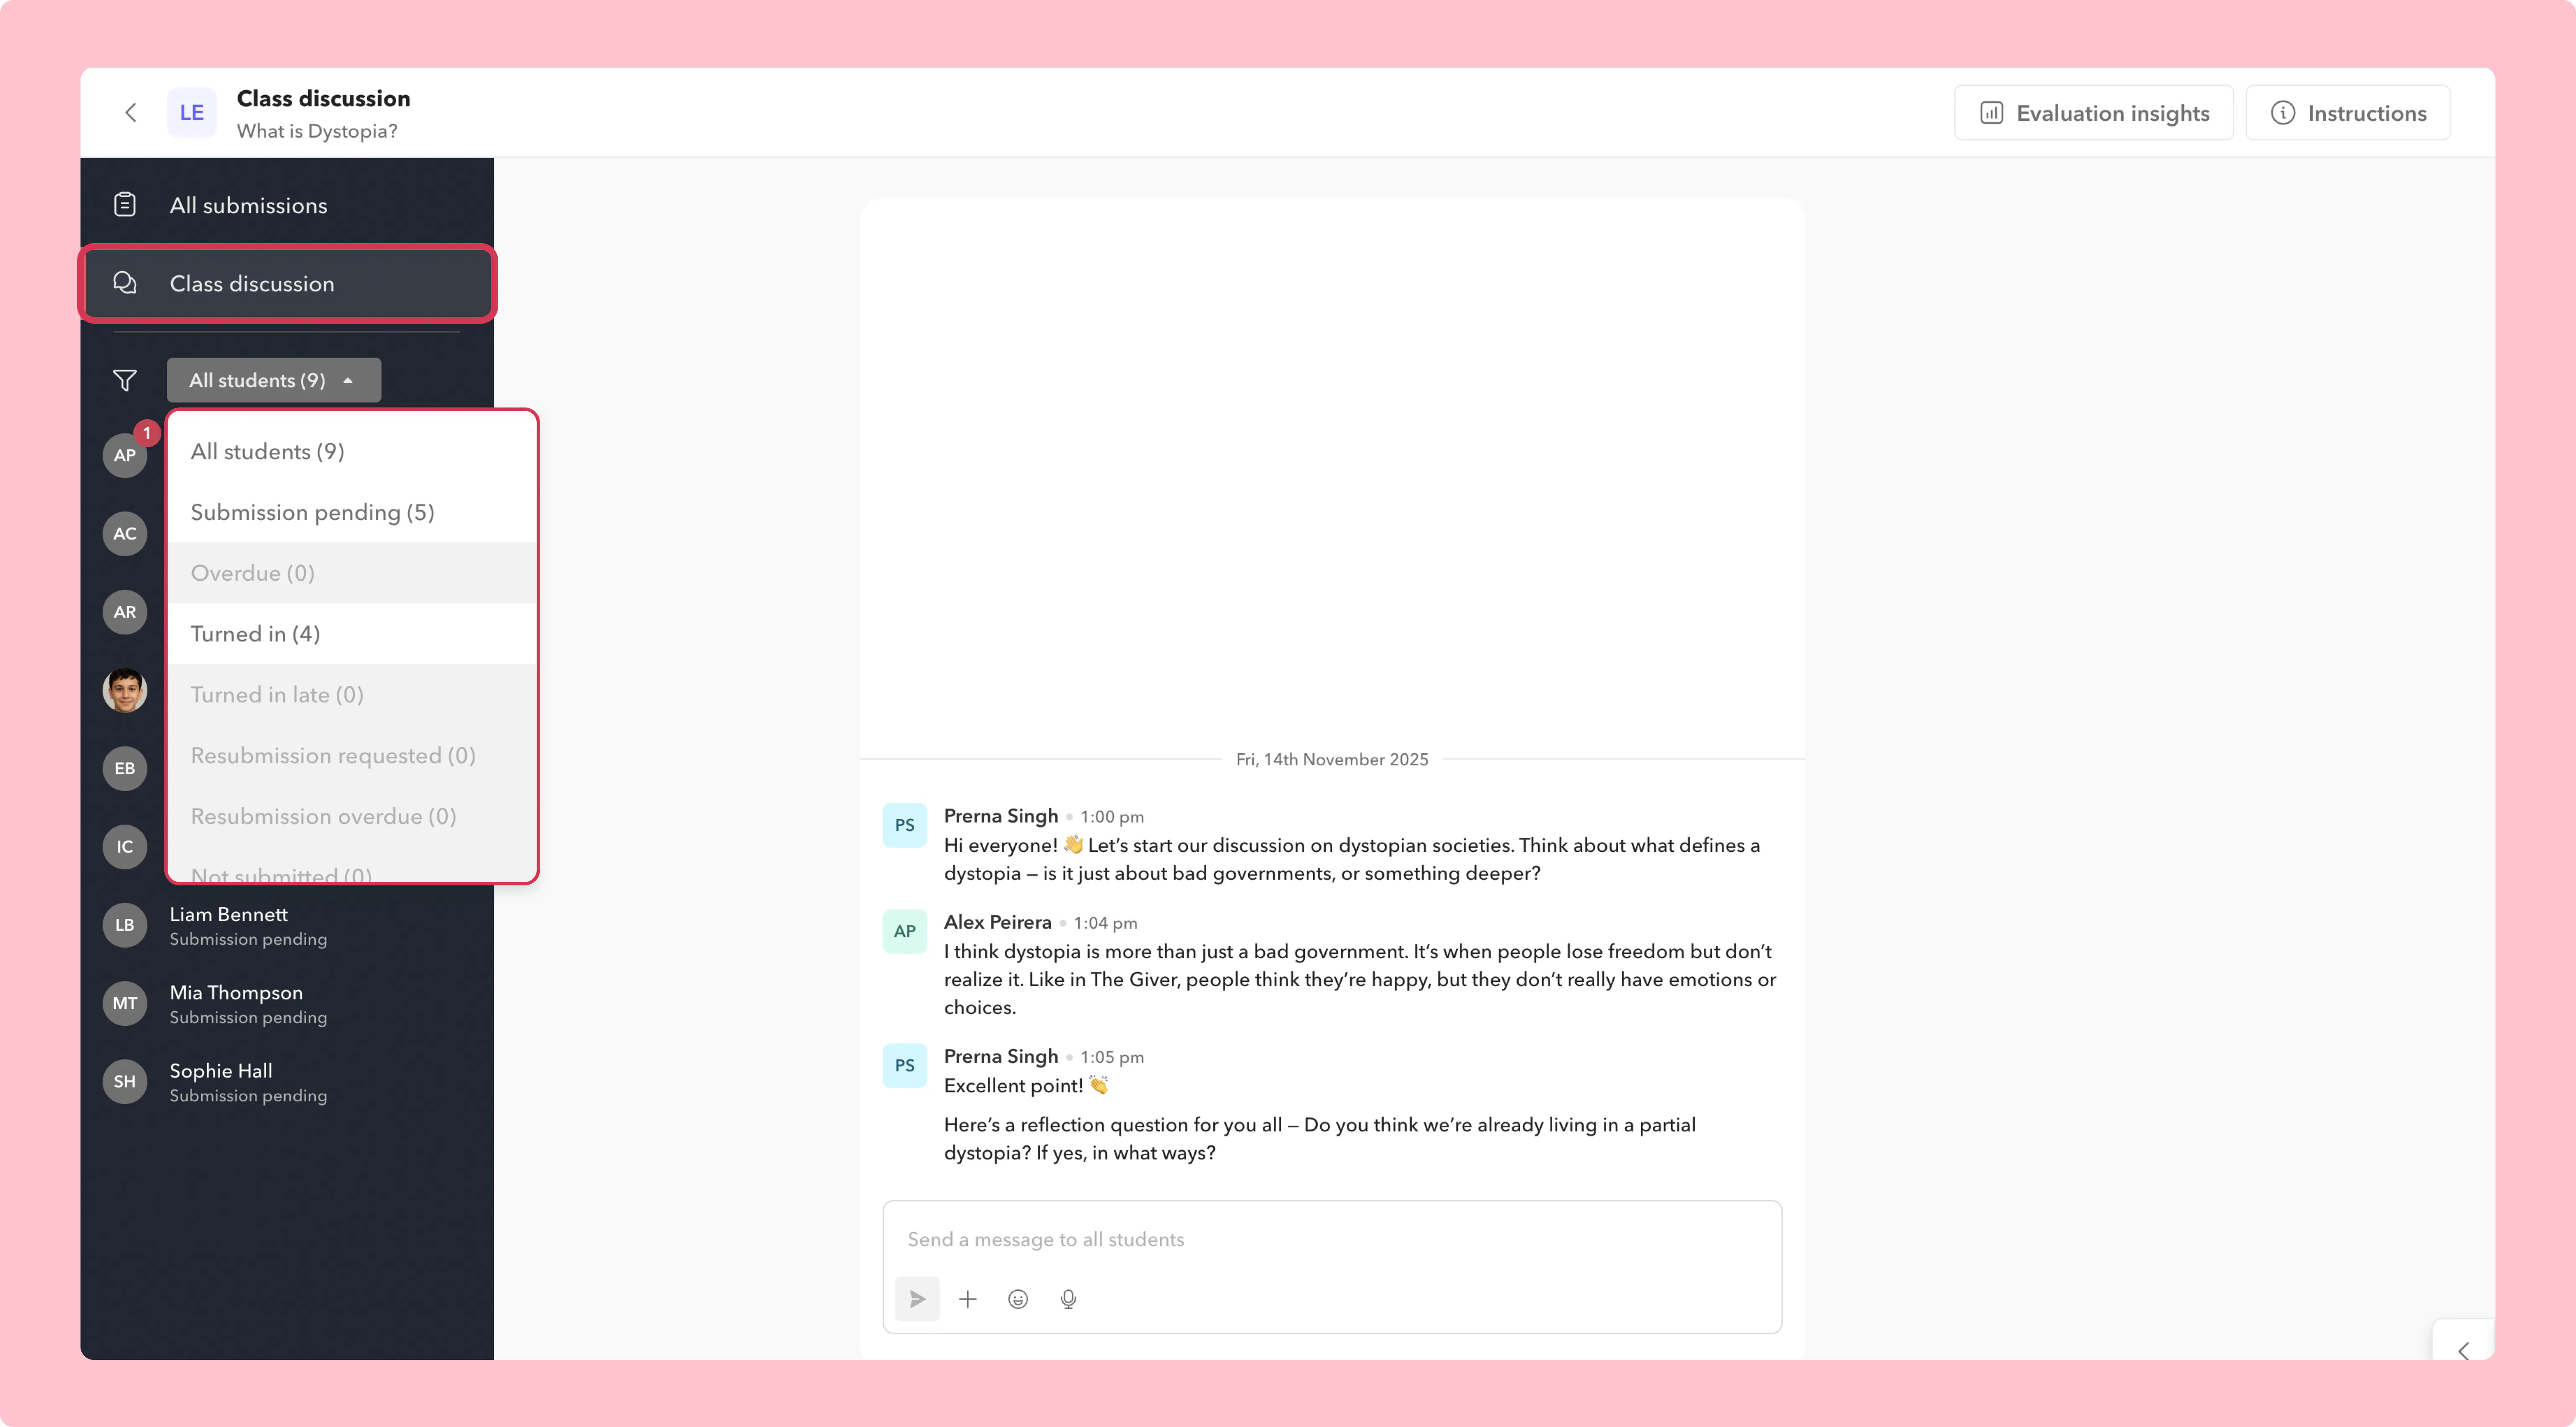2576x1427 pixels.
Task: Filter by Turned in (4)
Action: [x=352, y=634]
